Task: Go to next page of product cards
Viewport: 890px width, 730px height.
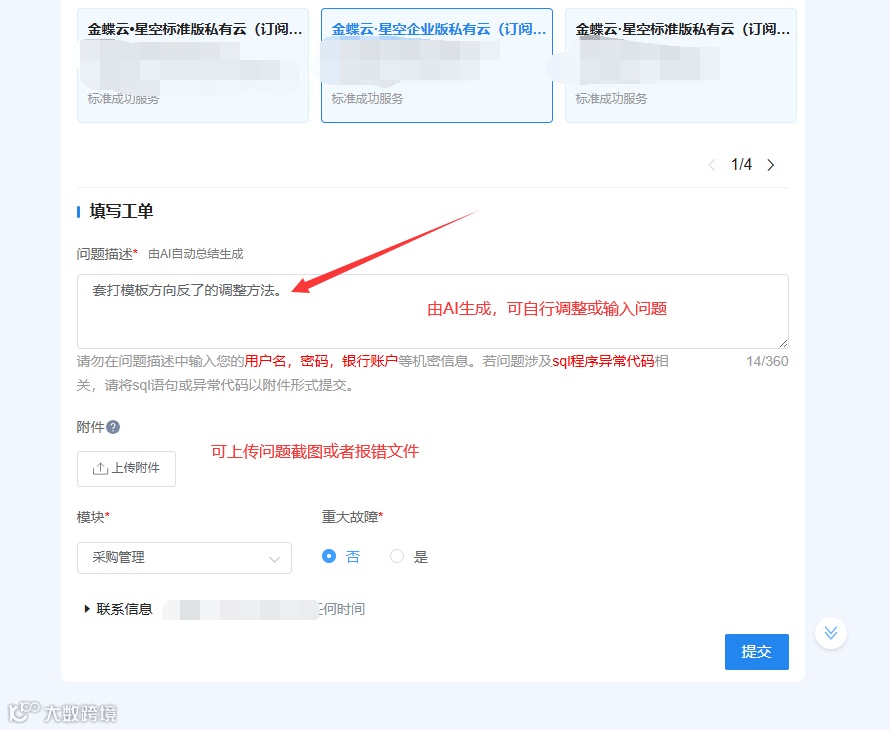Action: tap(770, 165)
